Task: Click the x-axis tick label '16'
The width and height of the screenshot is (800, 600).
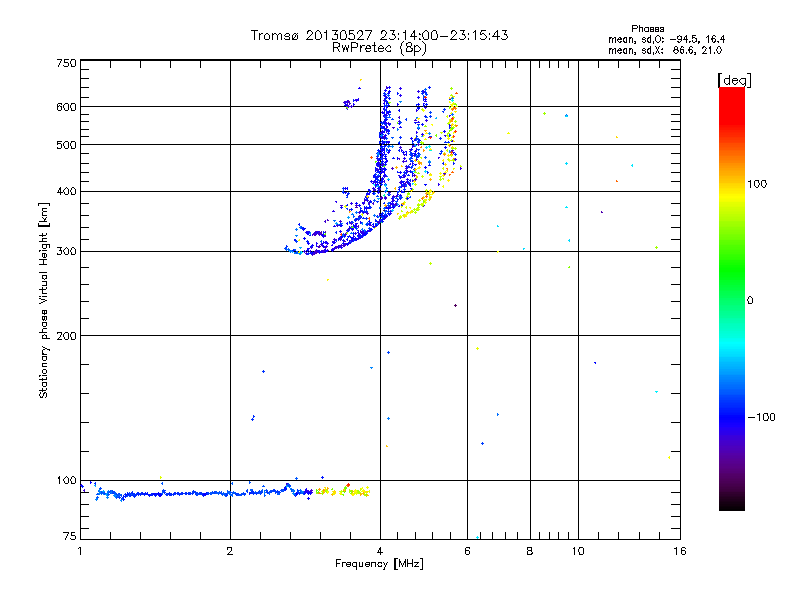Action: pyautogui.click(x=680, y=551)
